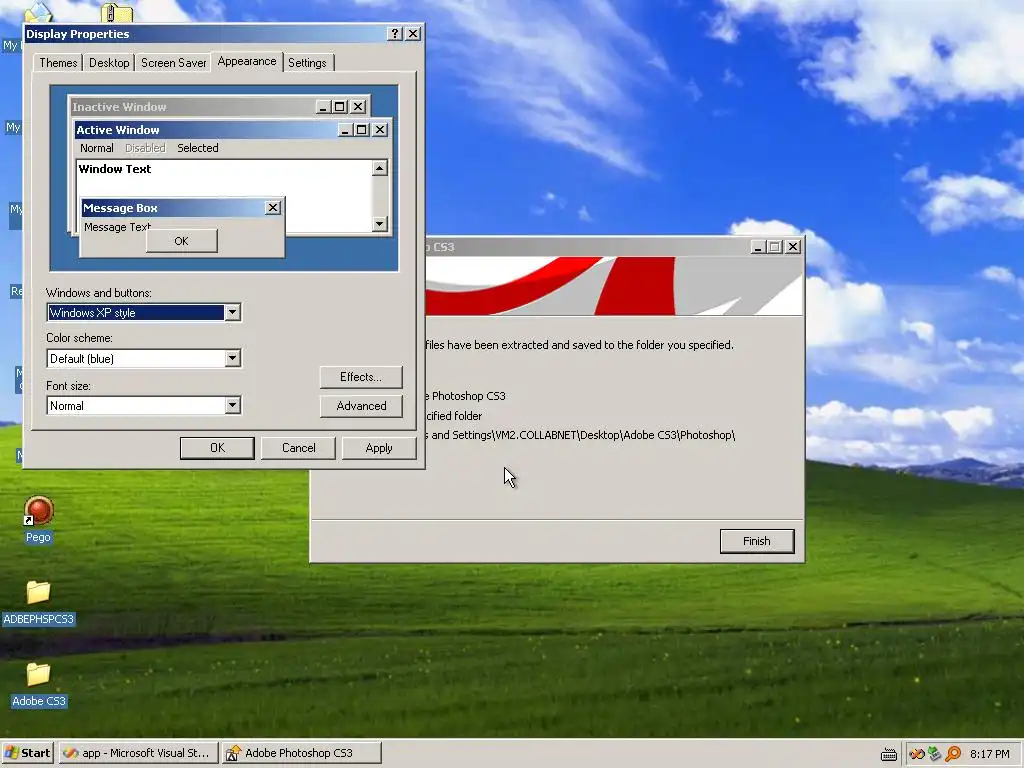The width and height of the screenshot is (1024, 768).
Task: Click the preview scrollbar up arrow
Action: click(379, 168)
